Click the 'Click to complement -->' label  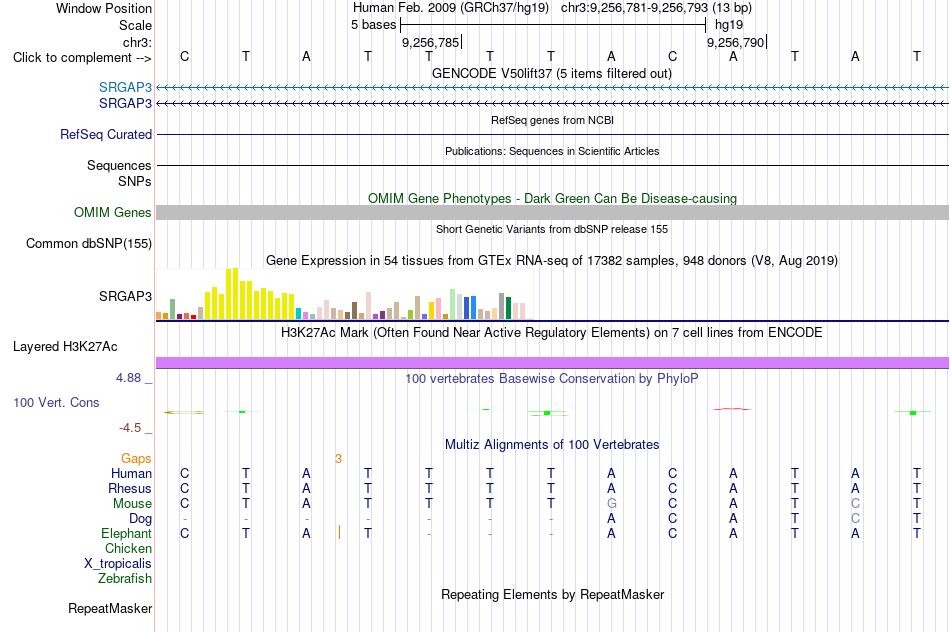[82, 58]
